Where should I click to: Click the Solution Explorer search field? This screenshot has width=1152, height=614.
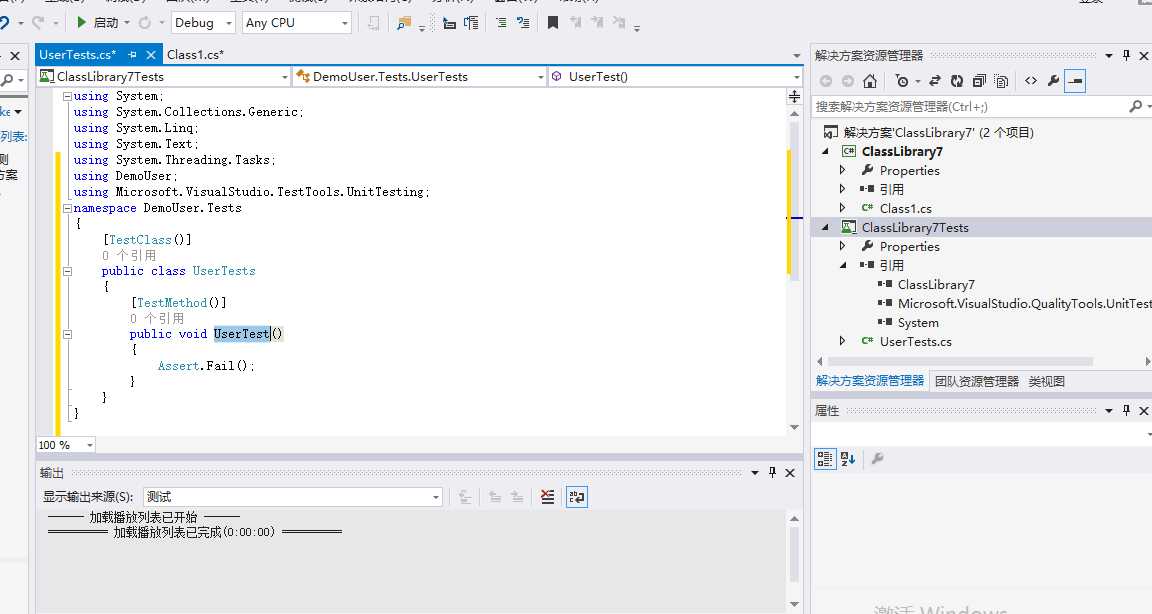point(968,106)
